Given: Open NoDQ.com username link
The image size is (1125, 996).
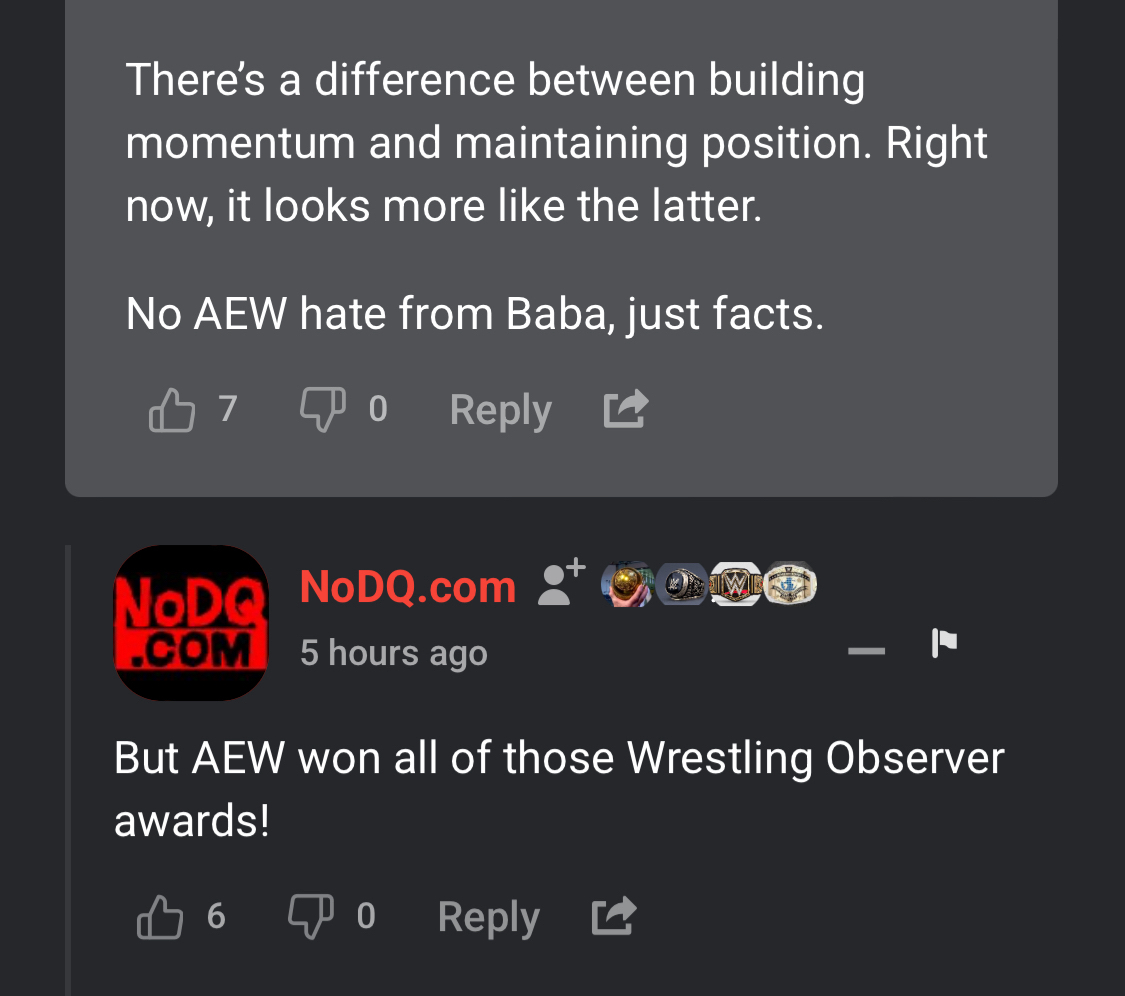Looking at the screenshot, I should (x=408, y=586).
